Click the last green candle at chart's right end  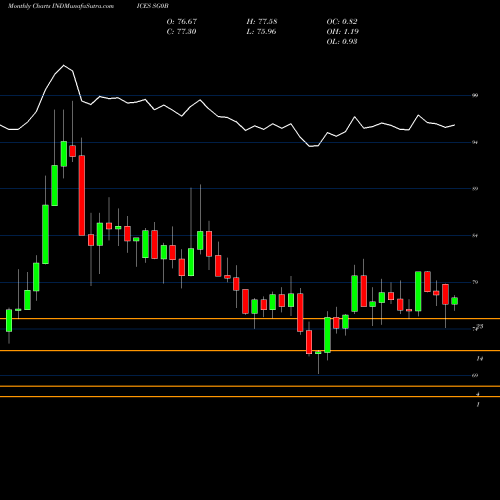455,301
